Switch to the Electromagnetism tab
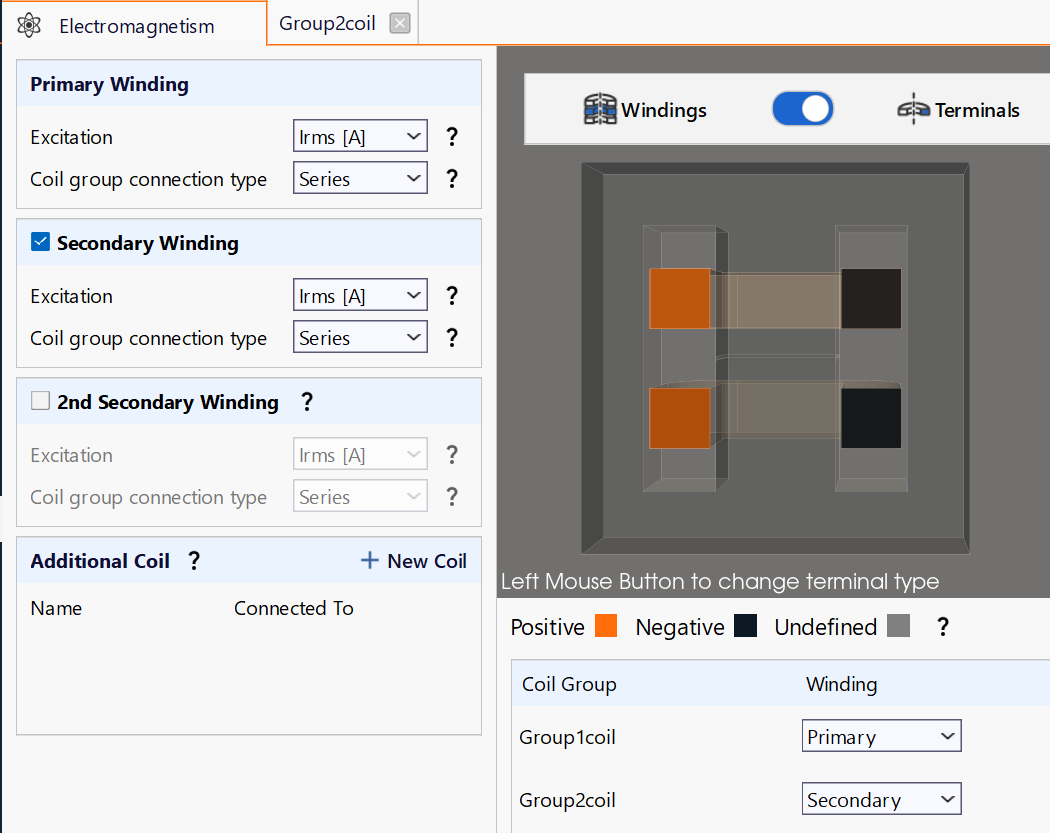 (x=134, y=23)
